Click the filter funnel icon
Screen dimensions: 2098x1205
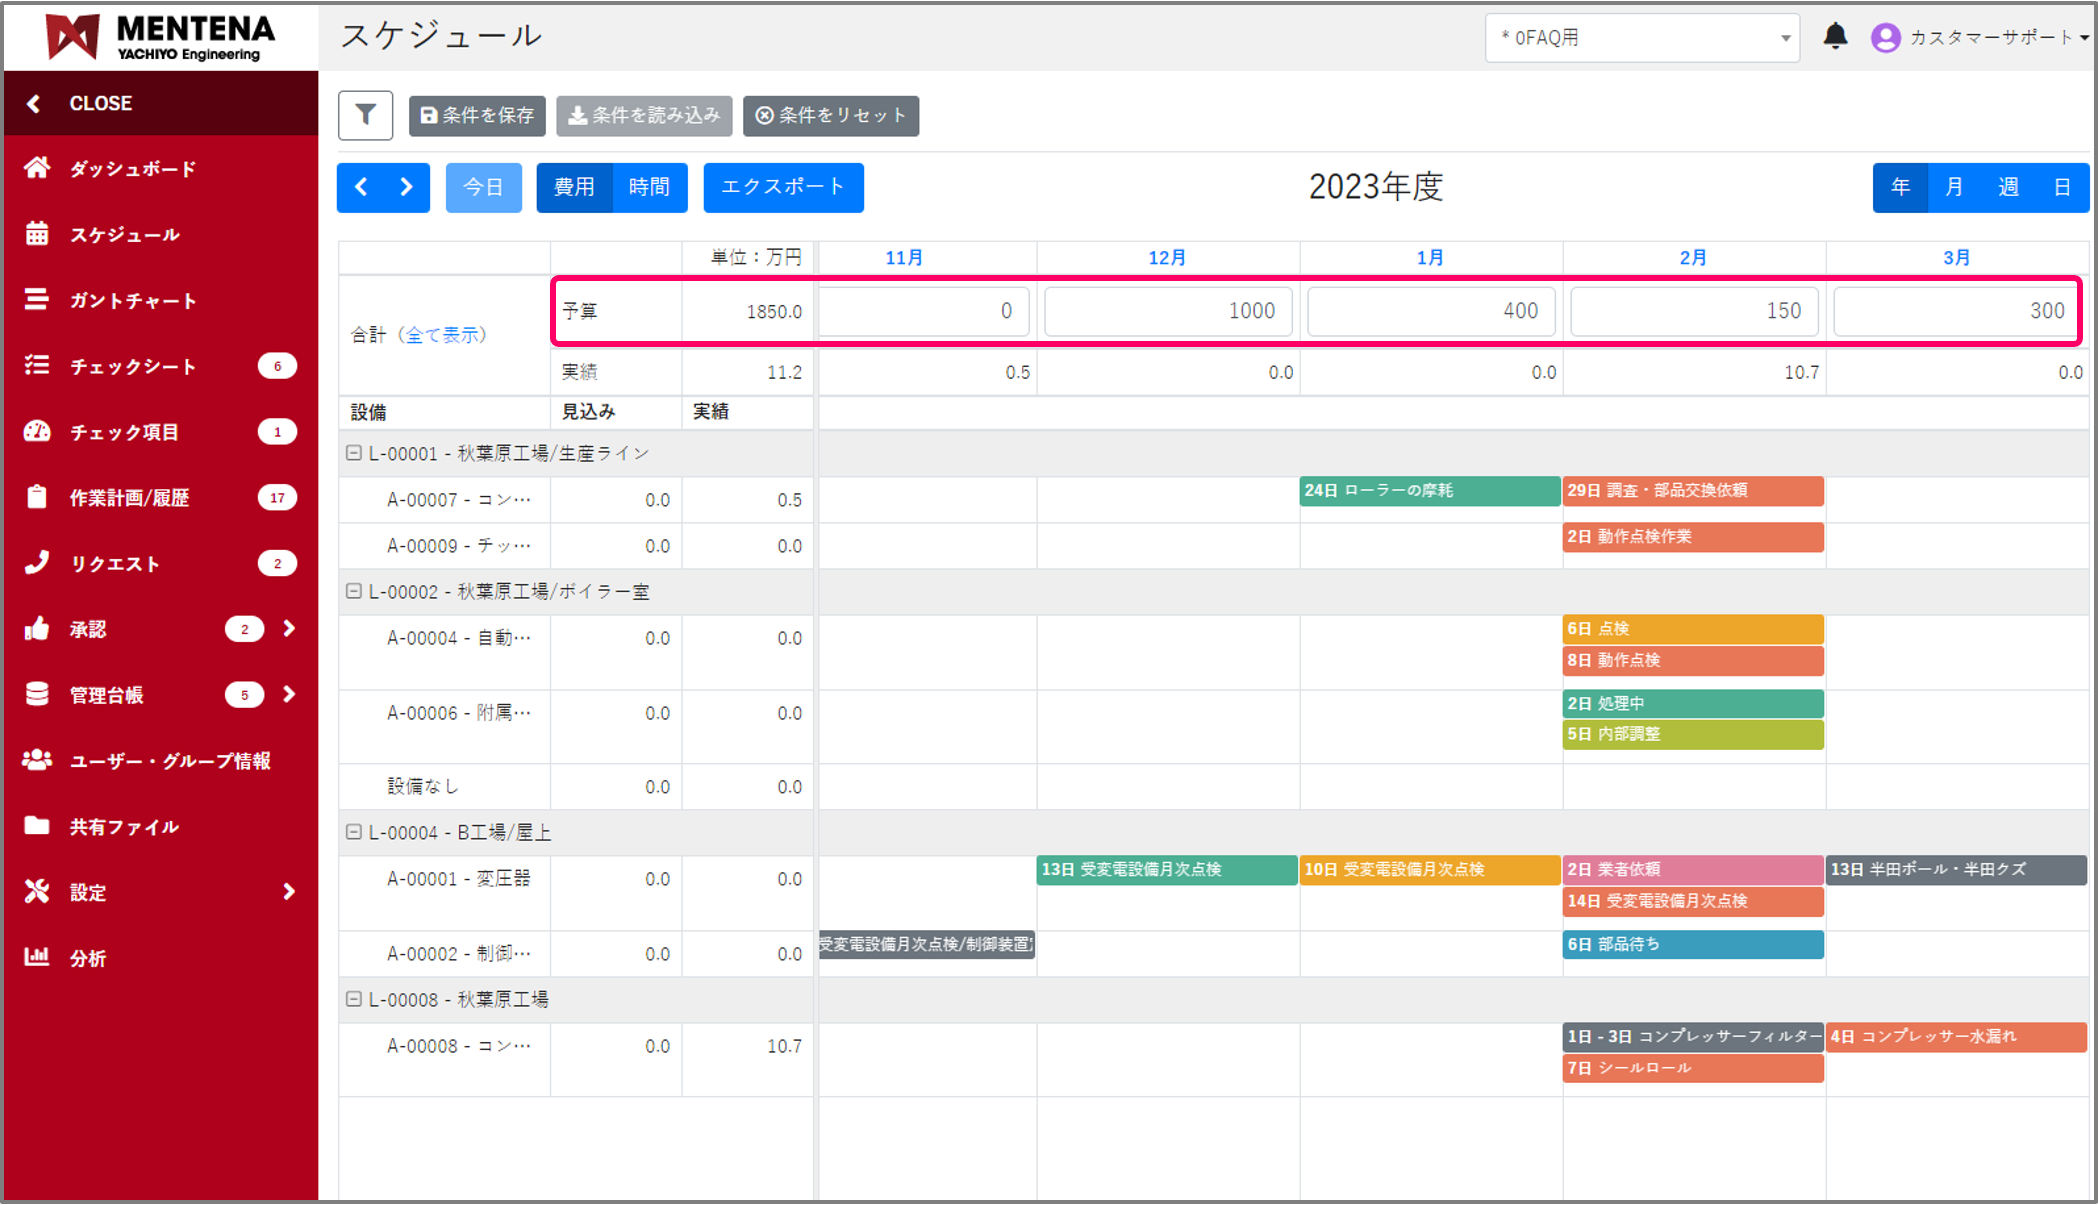(x=365, y=115)
